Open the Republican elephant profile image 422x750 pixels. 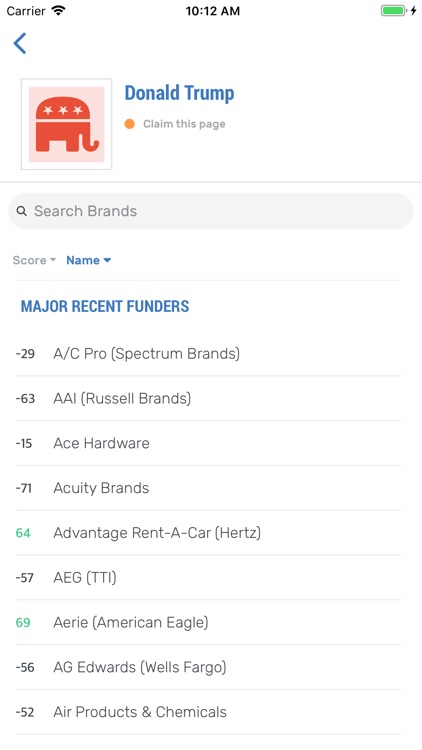click(x=67, y=124)
